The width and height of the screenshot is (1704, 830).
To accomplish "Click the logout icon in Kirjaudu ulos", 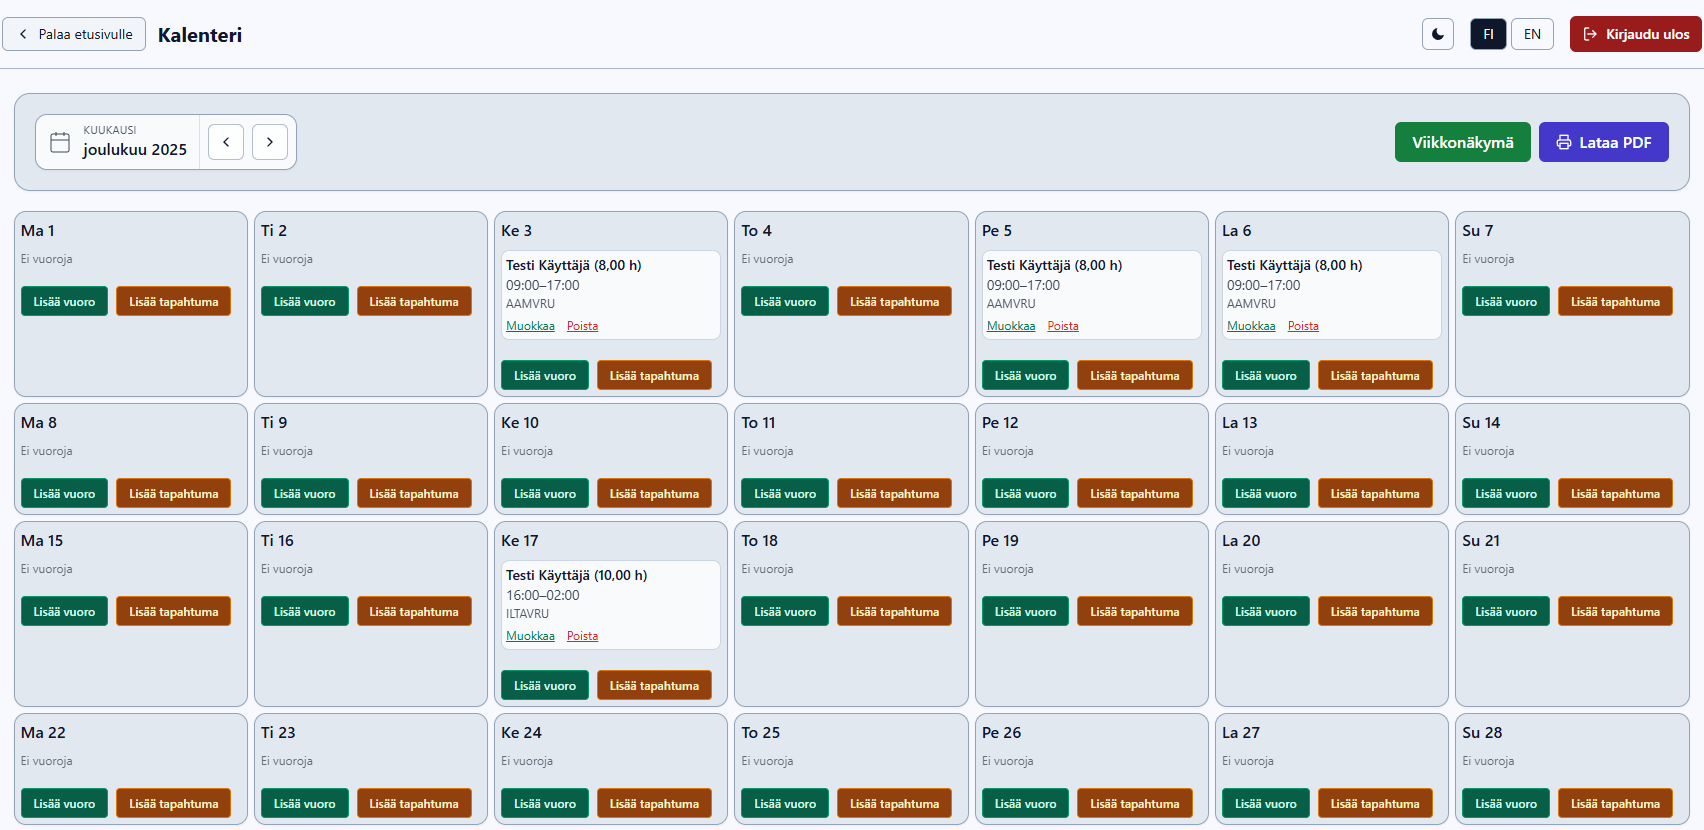I will (1590, 34).
